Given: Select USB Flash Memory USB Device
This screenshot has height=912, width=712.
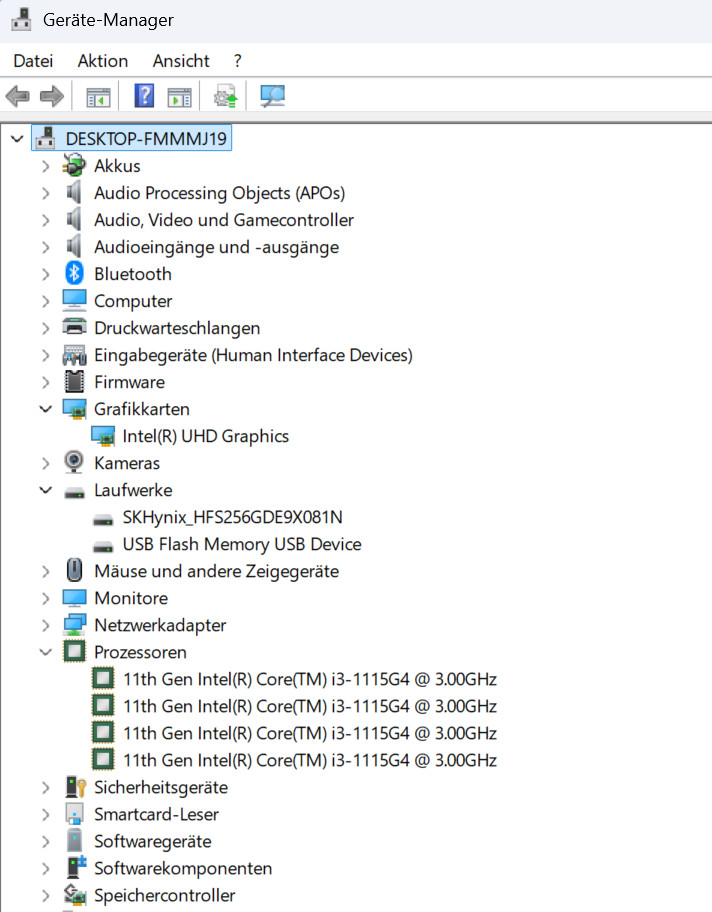Looking at the screenshot, I should click(241, 544).
